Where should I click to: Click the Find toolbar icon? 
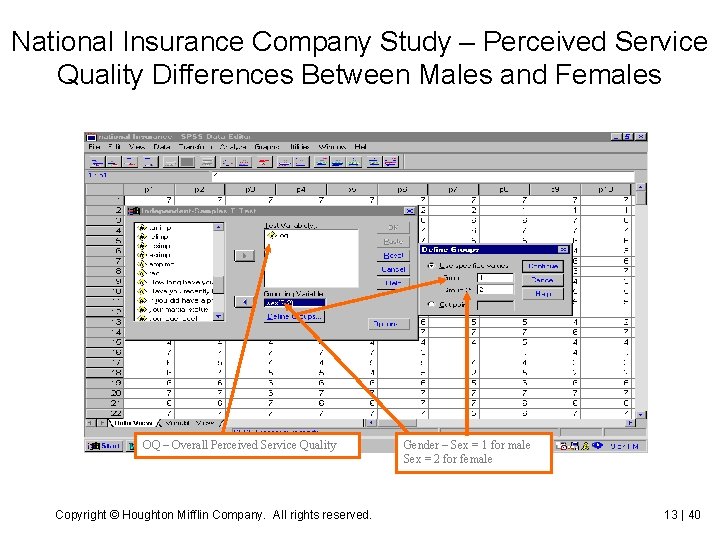[264, 162]
